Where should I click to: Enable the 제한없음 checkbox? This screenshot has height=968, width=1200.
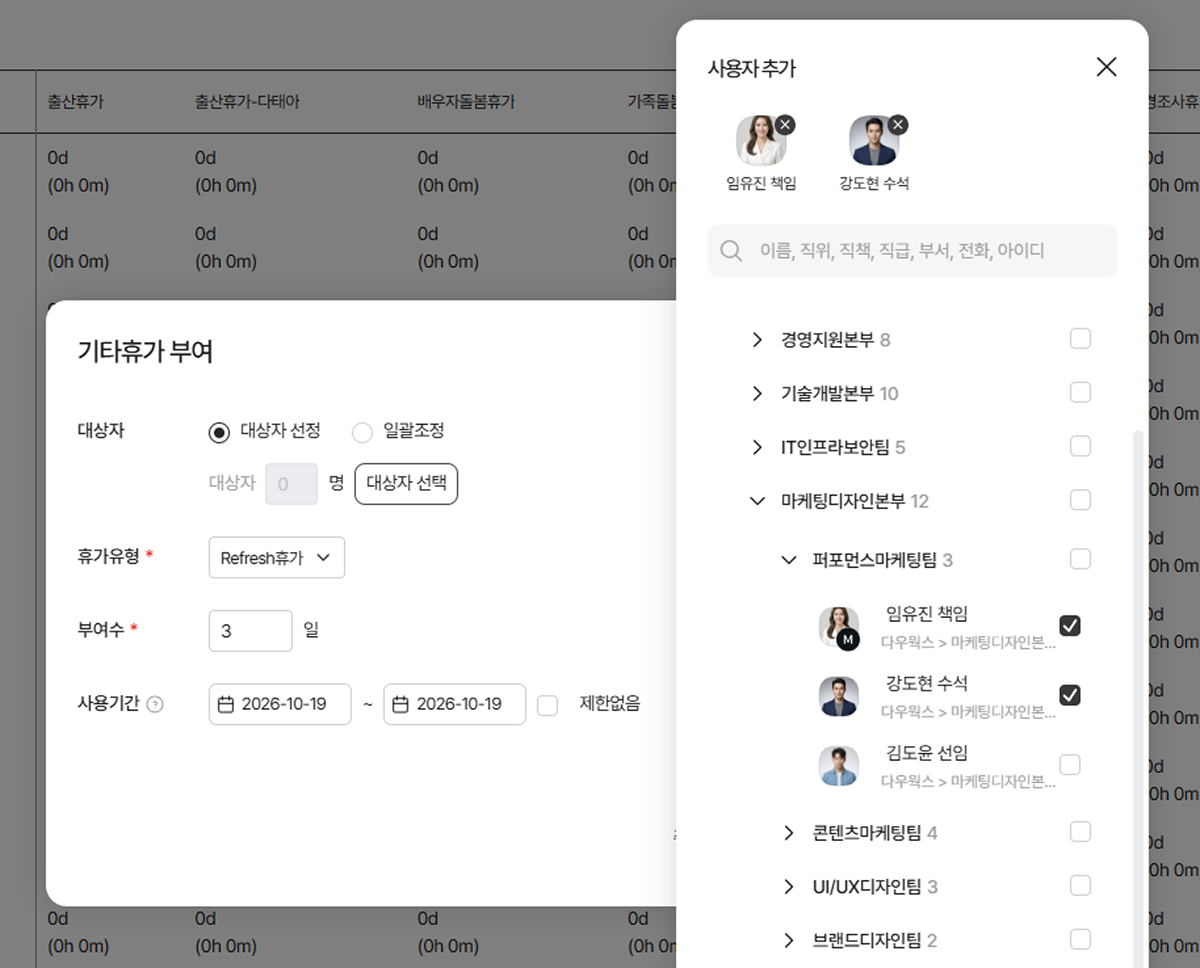(547, 705)
